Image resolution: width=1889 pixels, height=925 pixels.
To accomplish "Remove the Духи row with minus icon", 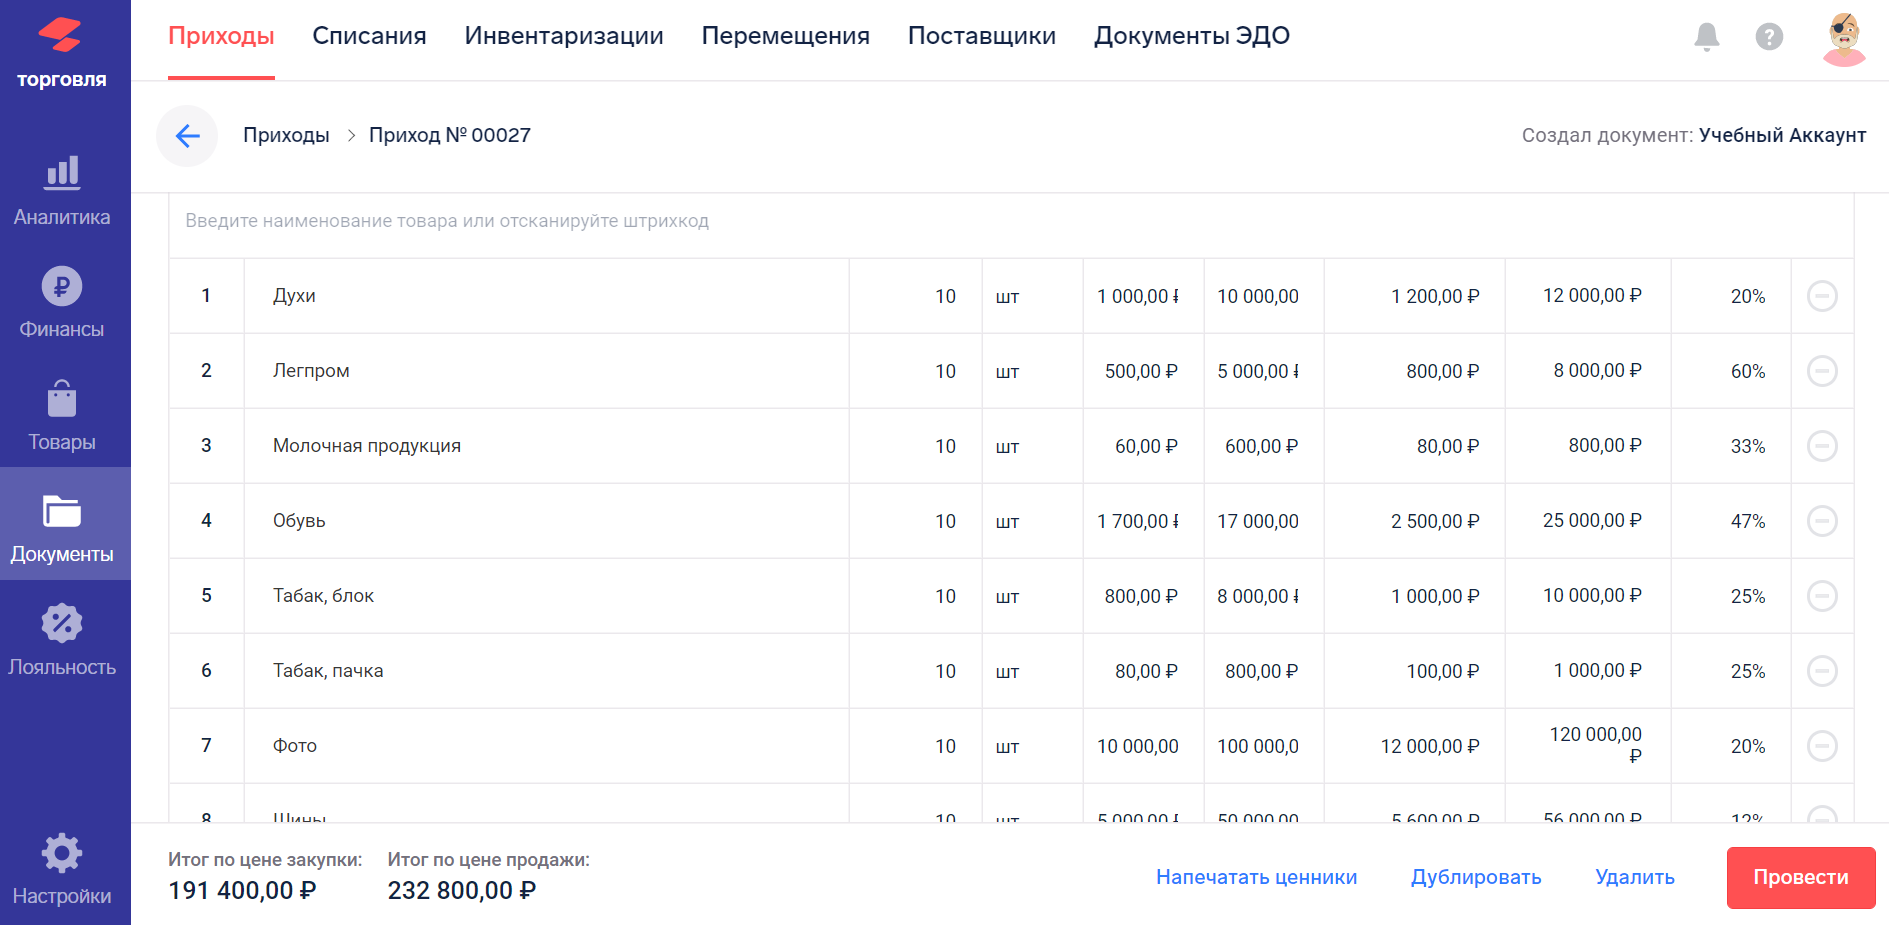I will [x=1822, y=296].
